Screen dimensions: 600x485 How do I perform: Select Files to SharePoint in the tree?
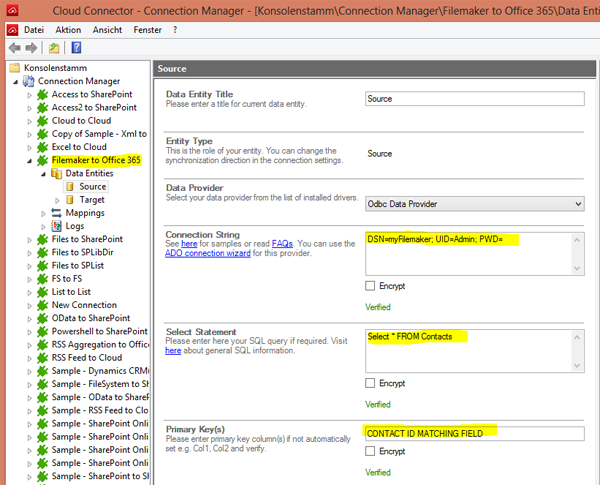click(x=87, y=239)
